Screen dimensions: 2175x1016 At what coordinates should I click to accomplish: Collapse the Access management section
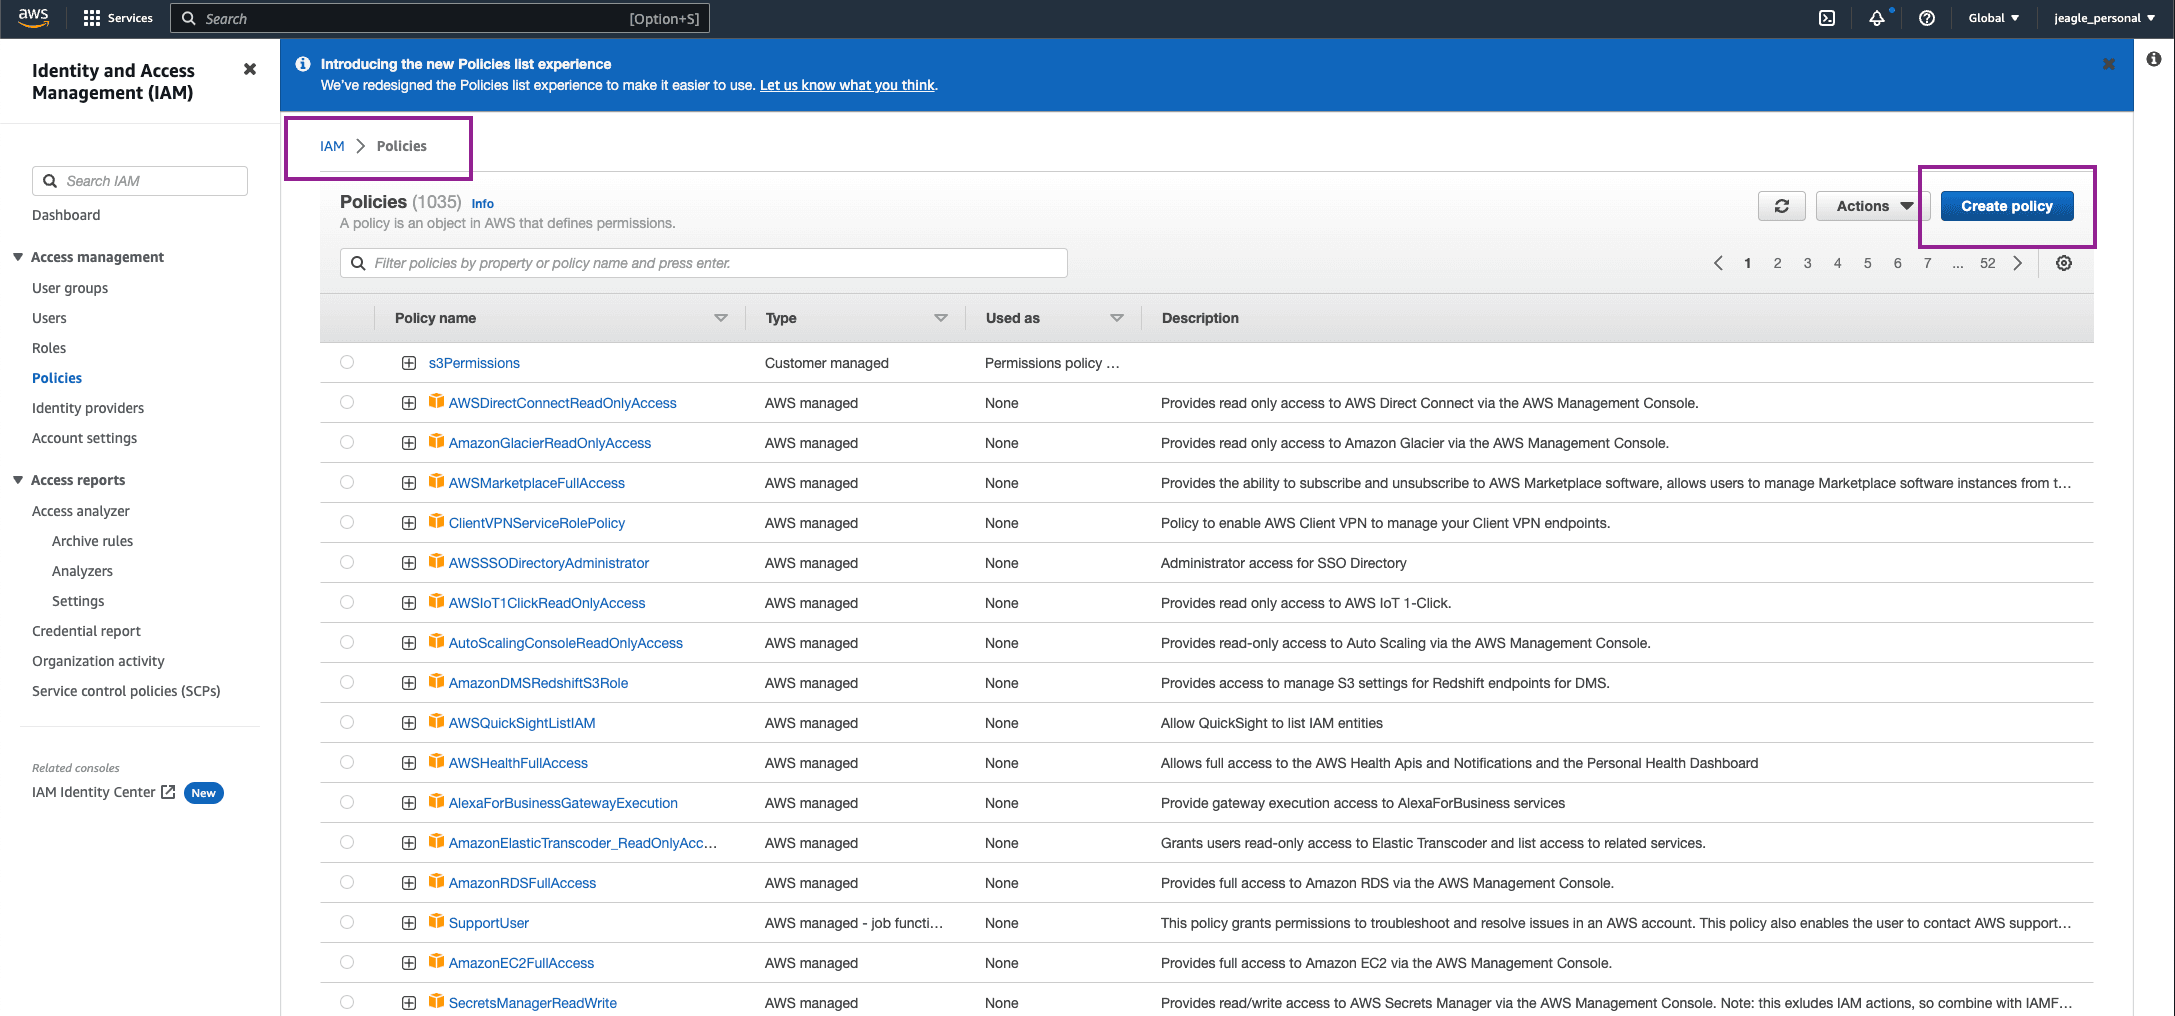coord(18,257)
